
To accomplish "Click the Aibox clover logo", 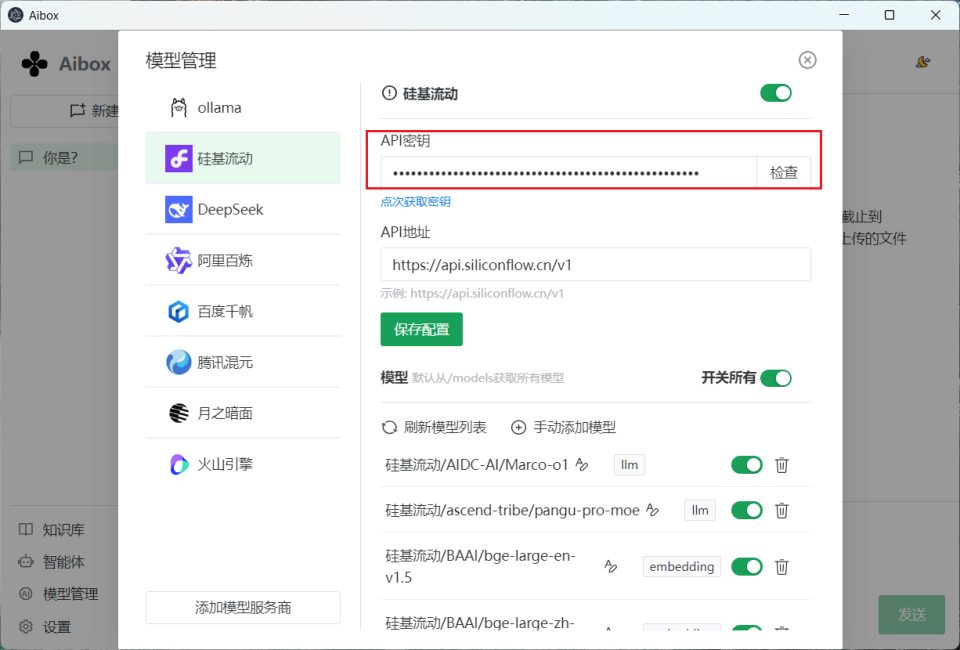I will pos(34,64).
